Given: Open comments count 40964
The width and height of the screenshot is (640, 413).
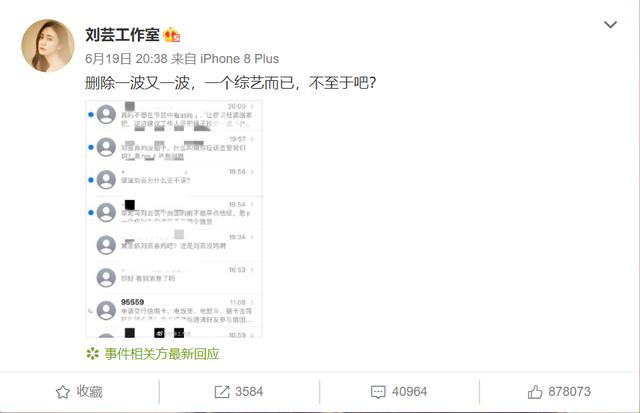Looking at the screenshot, I should coord(409,392).
